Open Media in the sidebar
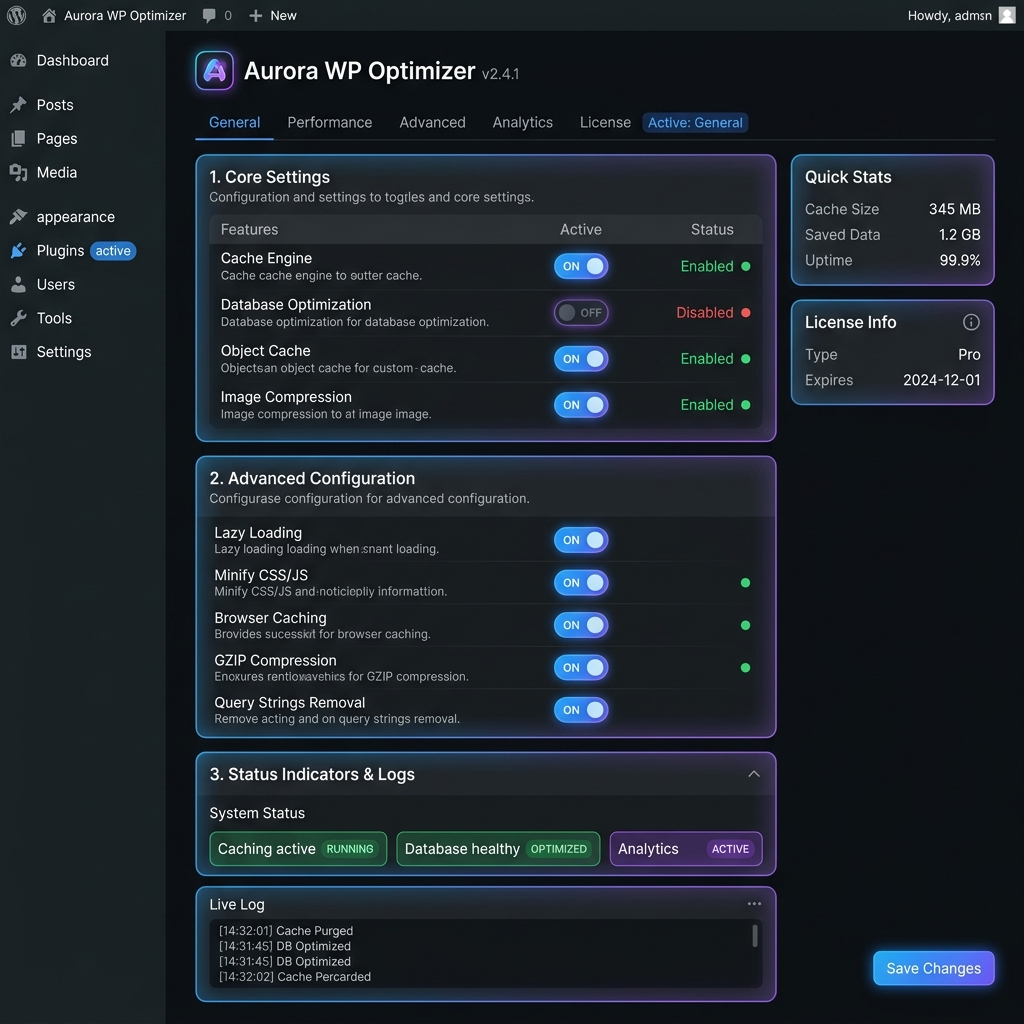Image resolution: width=1024 pixels, height=1024 pixels. [57, 172]
